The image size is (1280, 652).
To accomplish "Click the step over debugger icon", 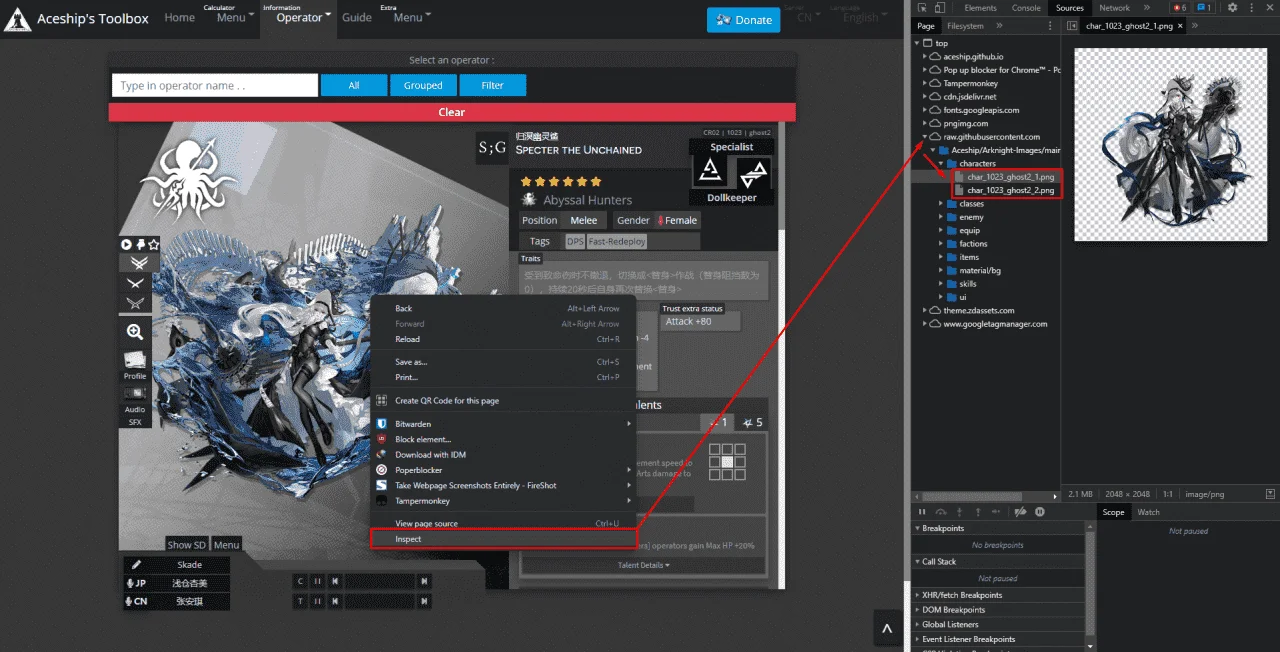I will pyautogui.click(x=941, y=512).
